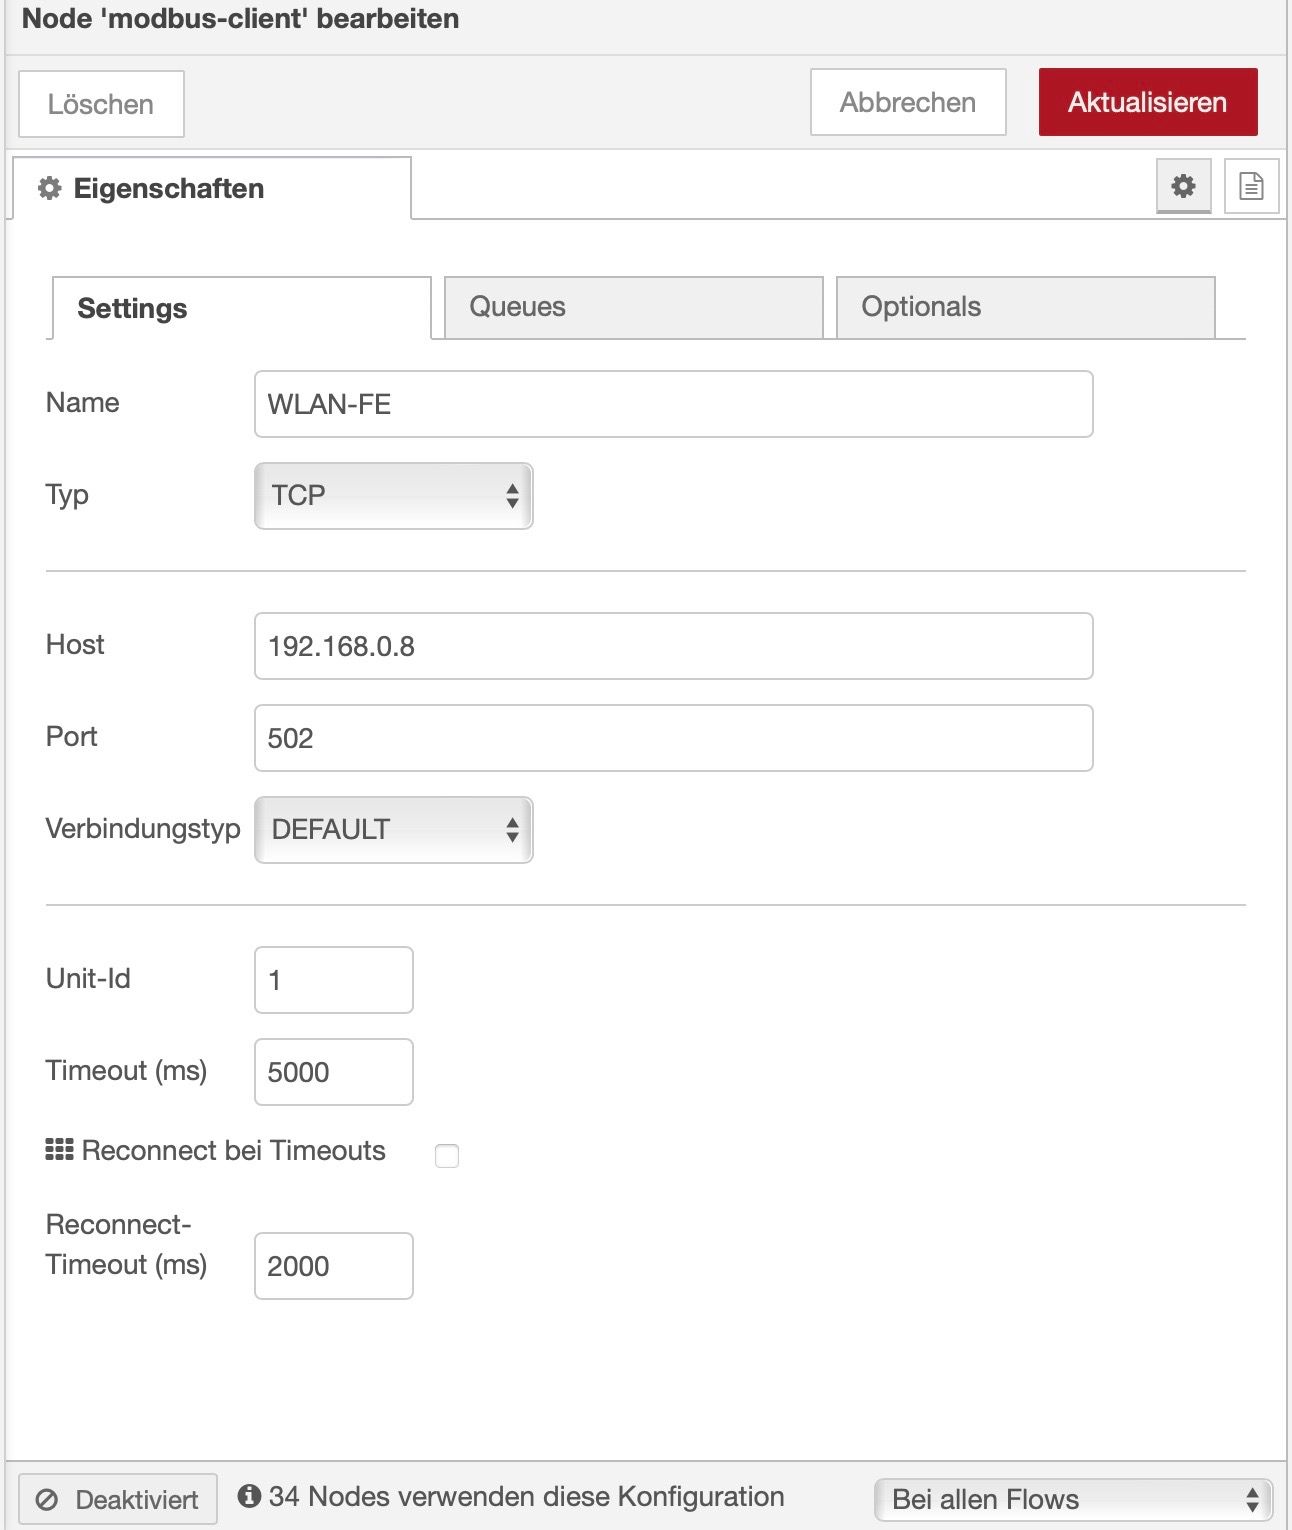Open the Typ TCP dropdown

pyautogui.click(x=394, y=496)
